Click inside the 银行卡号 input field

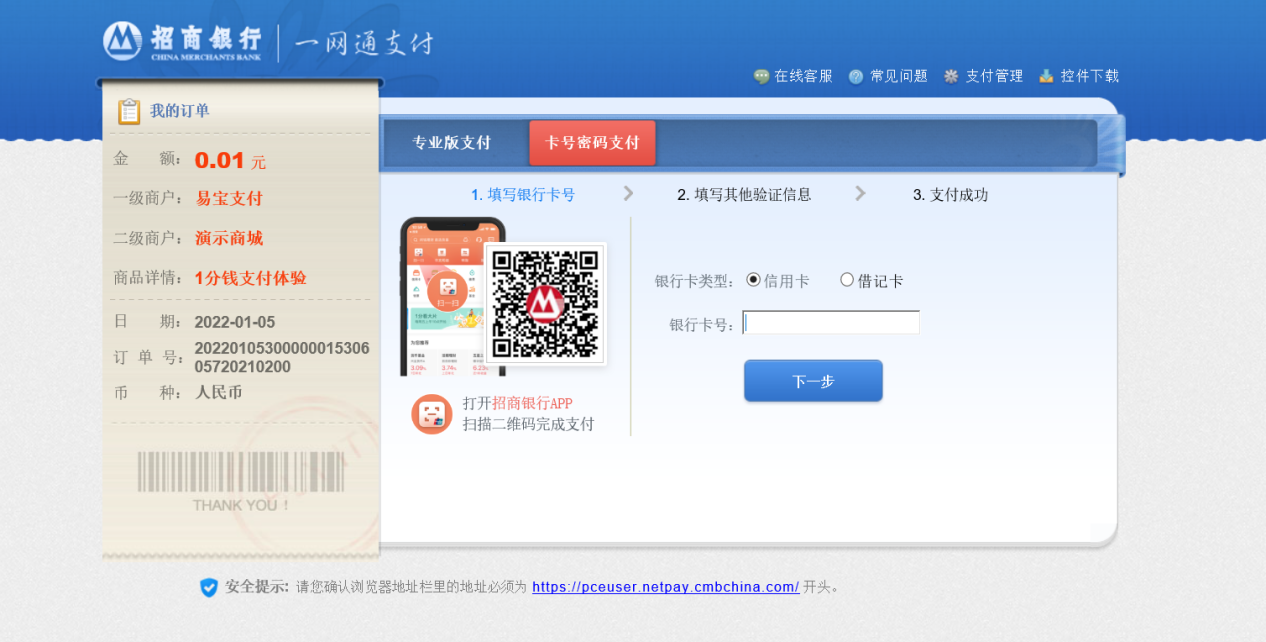[830, 322]
